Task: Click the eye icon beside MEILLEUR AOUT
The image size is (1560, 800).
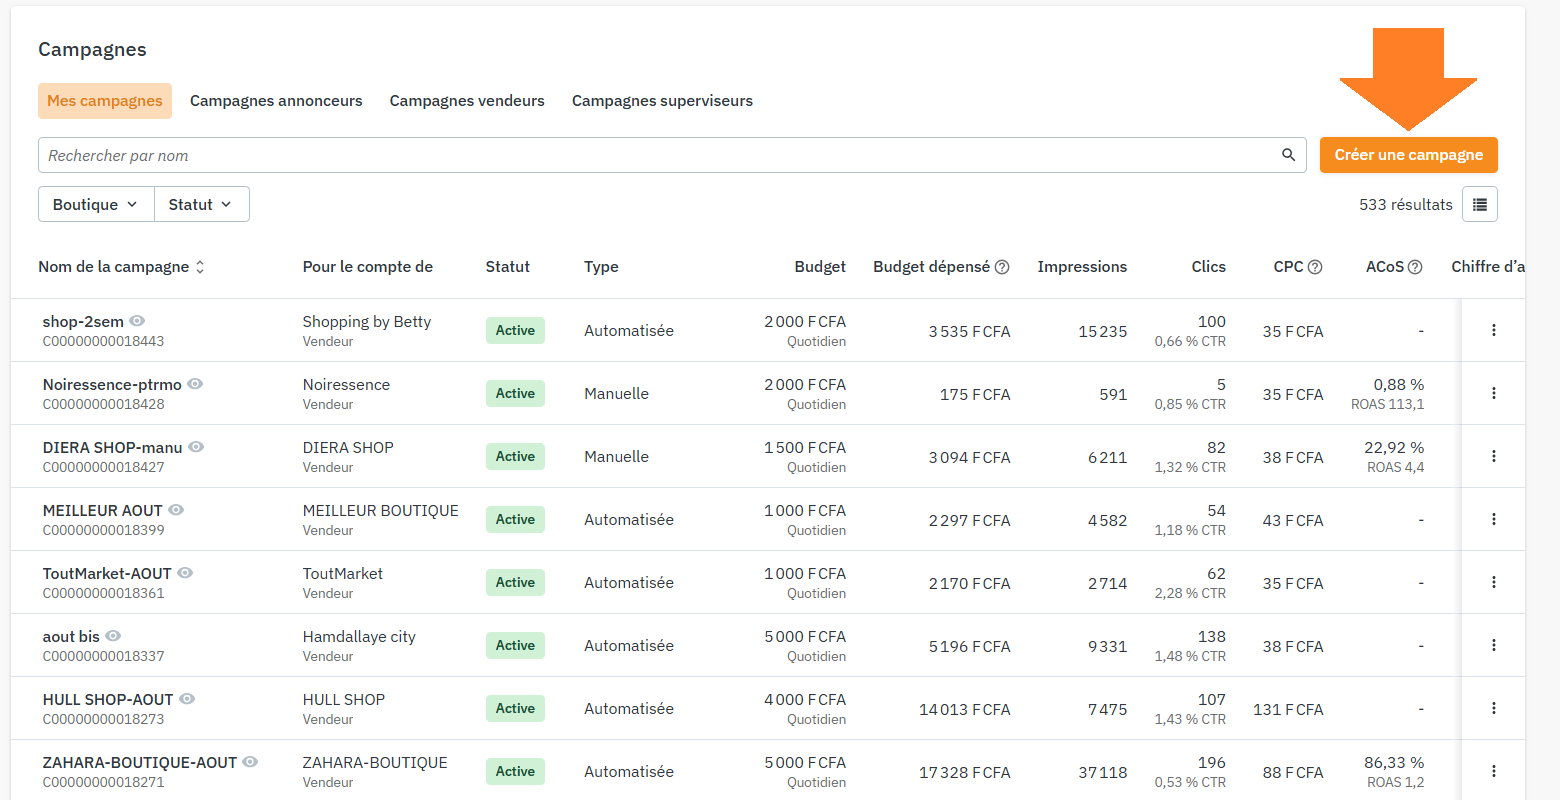Action: coord(176,510)
